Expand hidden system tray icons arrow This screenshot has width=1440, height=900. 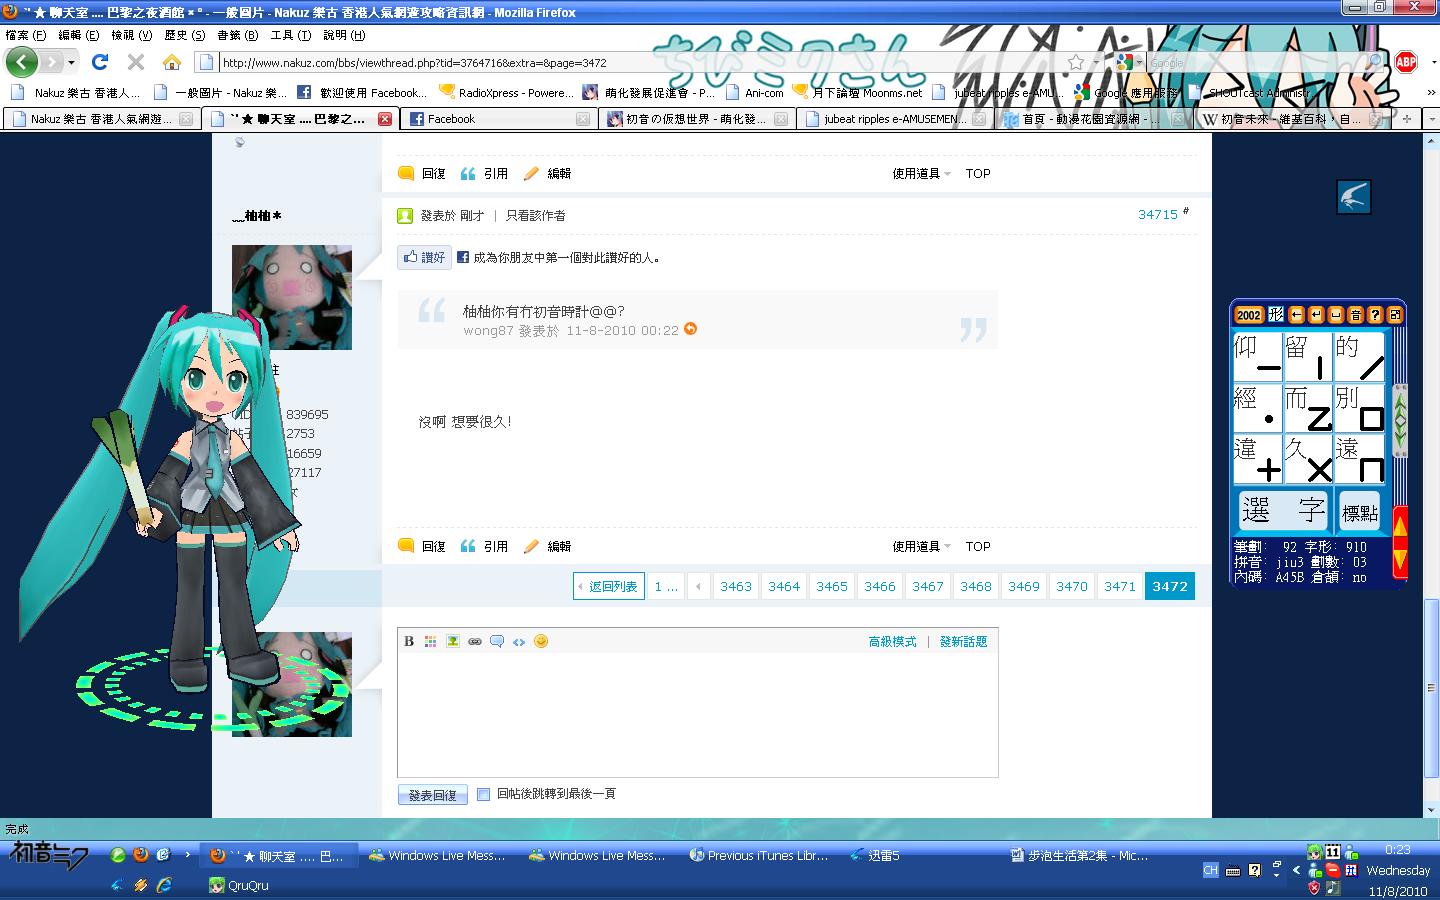(1298, 870)
